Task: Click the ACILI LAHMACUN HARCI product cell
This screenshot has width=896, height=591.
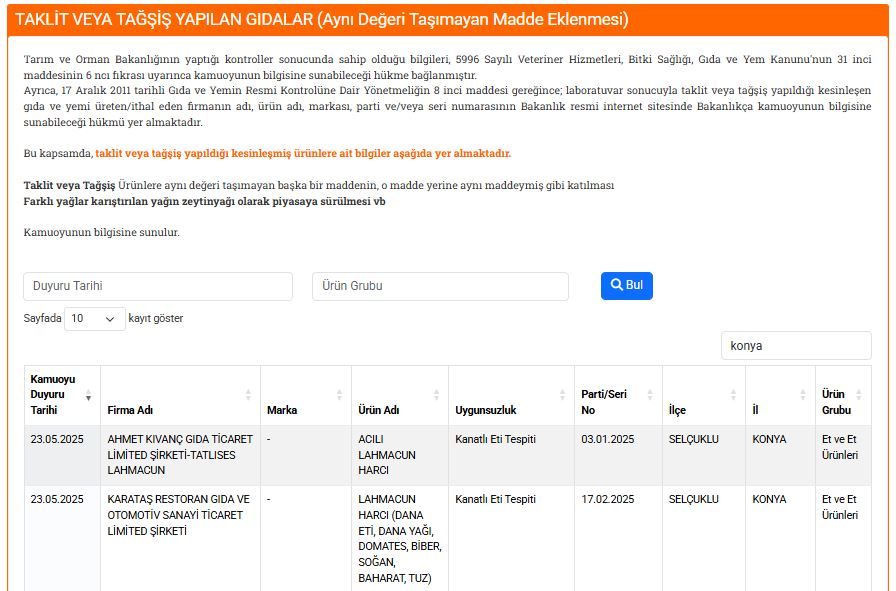Action: 385,455
